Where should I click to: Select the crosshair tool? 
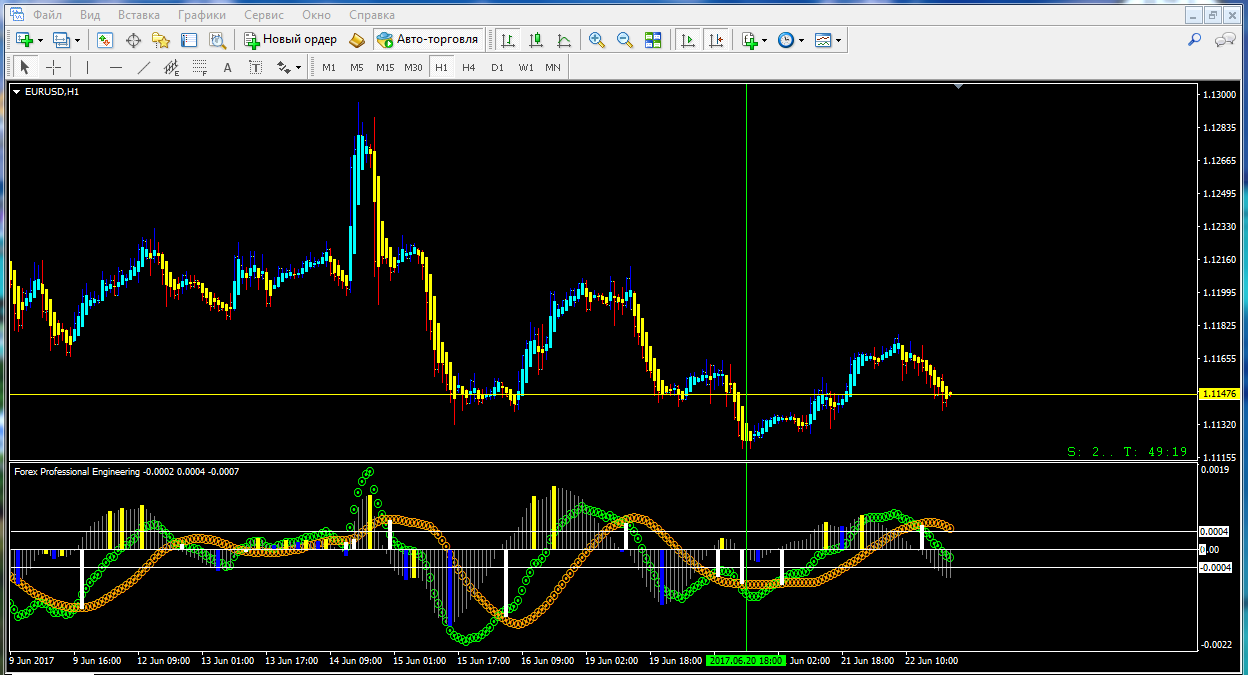54,67
